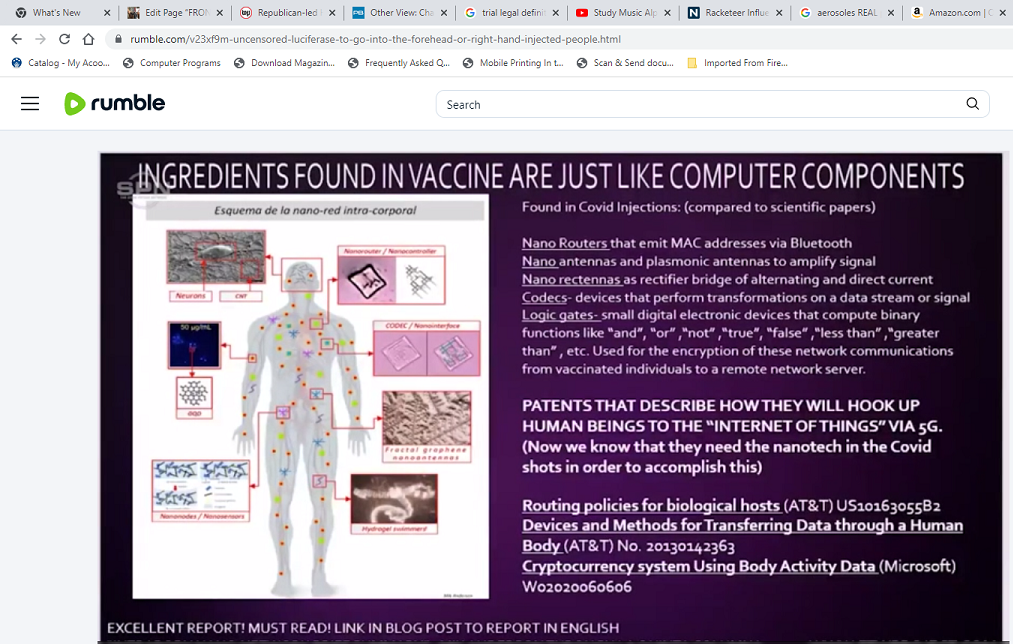Close the Study Music Alpha tab

click(667, 13)
